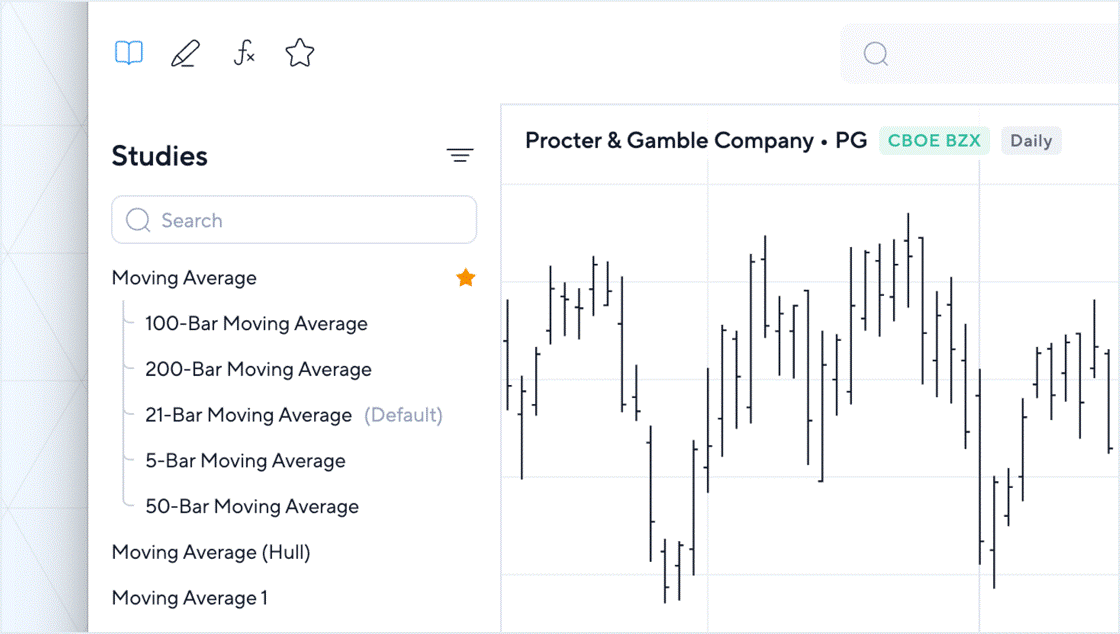Add the 50-Bar Moving Average study

tap(252, 507)
